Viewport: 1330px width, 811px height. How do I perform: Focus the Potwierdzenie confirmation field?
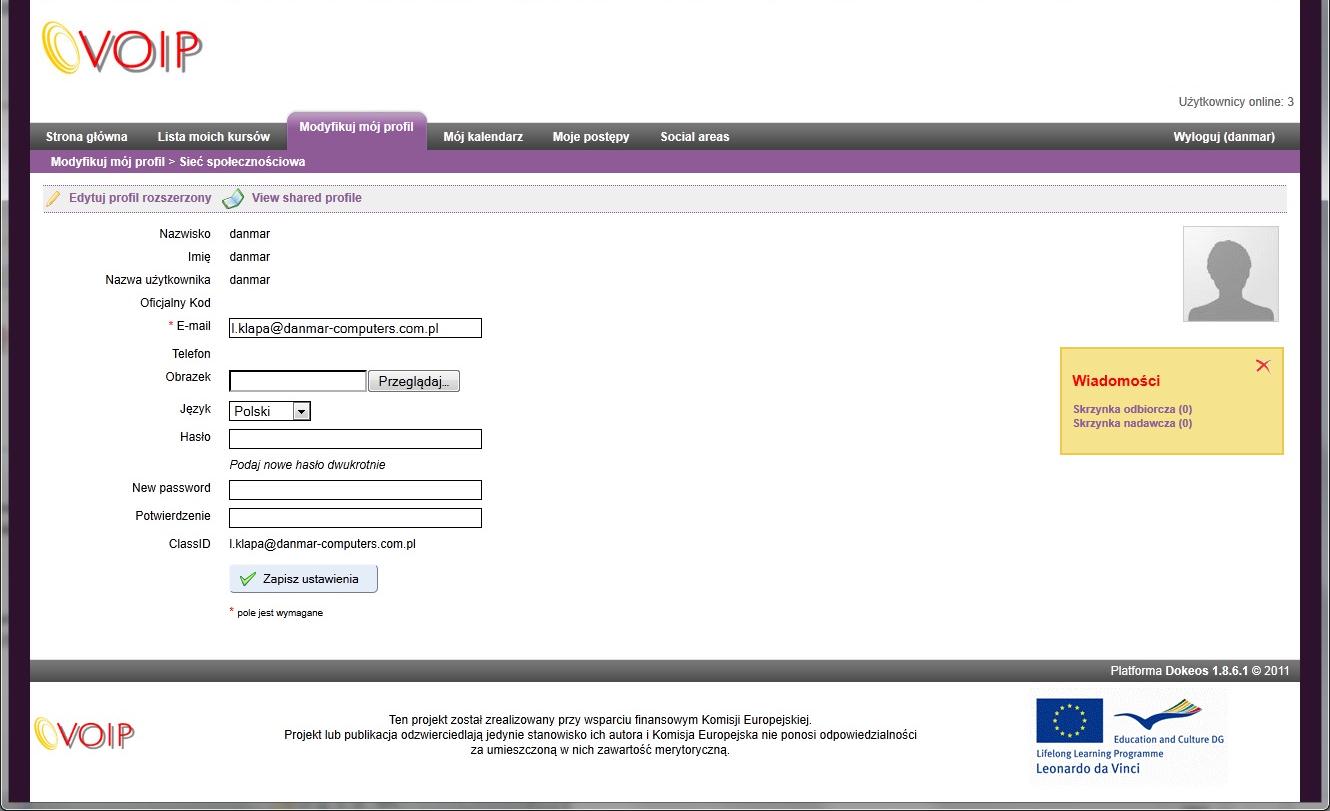pyautogui.click(x=356, y=518)
